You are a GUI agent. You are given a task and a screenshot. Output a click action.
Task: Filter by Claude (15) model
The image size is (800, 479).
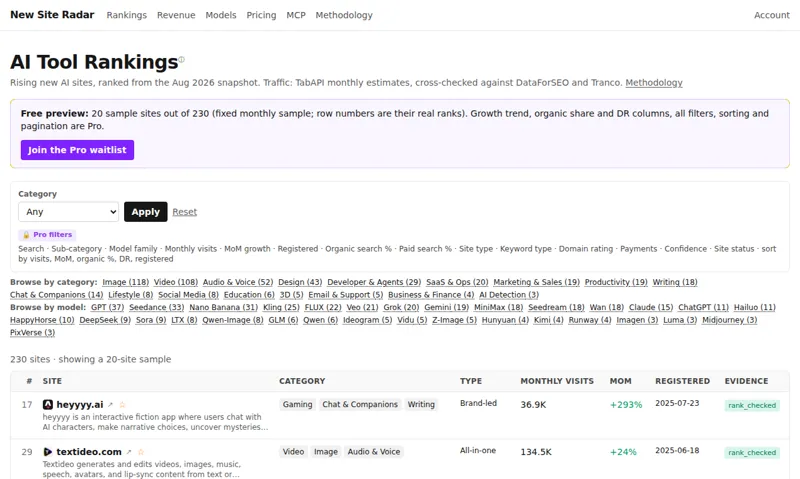[x=651, y=307]
